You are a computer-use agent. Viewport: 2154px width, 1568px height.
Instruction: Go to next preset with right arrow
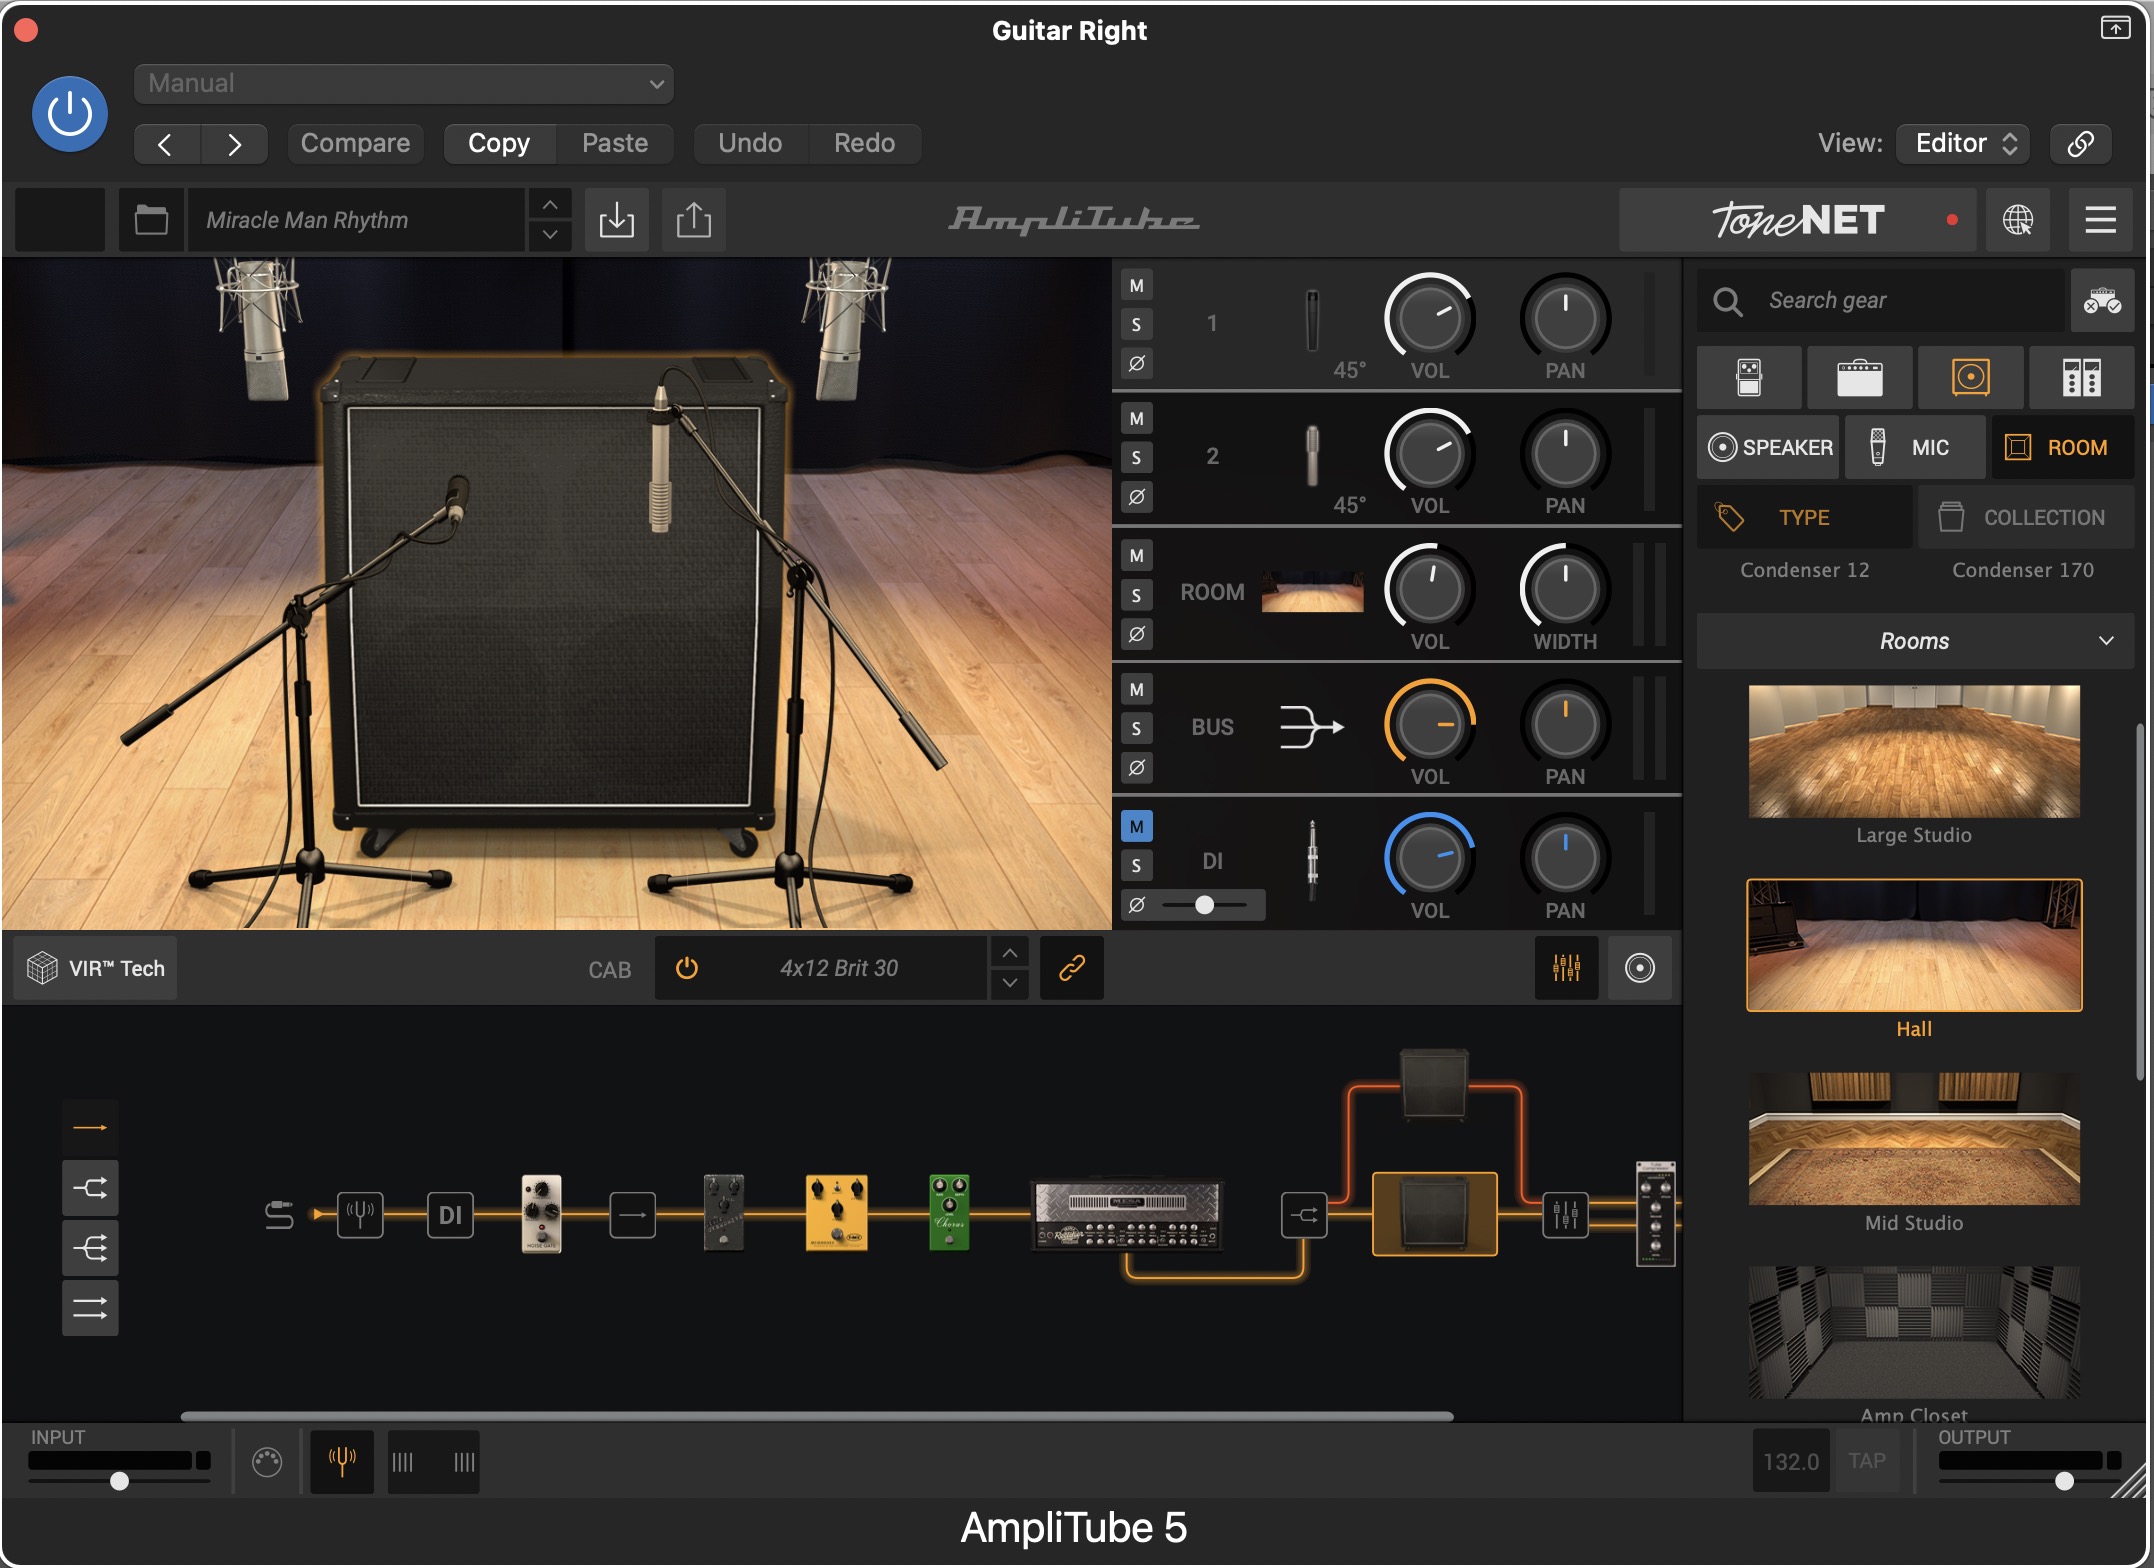tap(234, 144)
